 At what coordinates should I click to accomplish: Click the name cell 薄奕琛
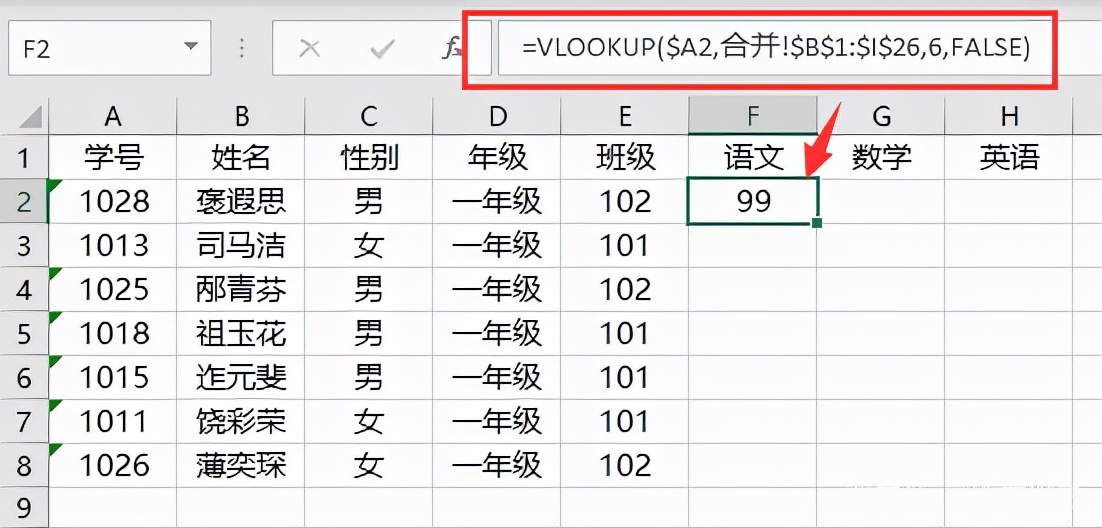click(x=241, y=465)
